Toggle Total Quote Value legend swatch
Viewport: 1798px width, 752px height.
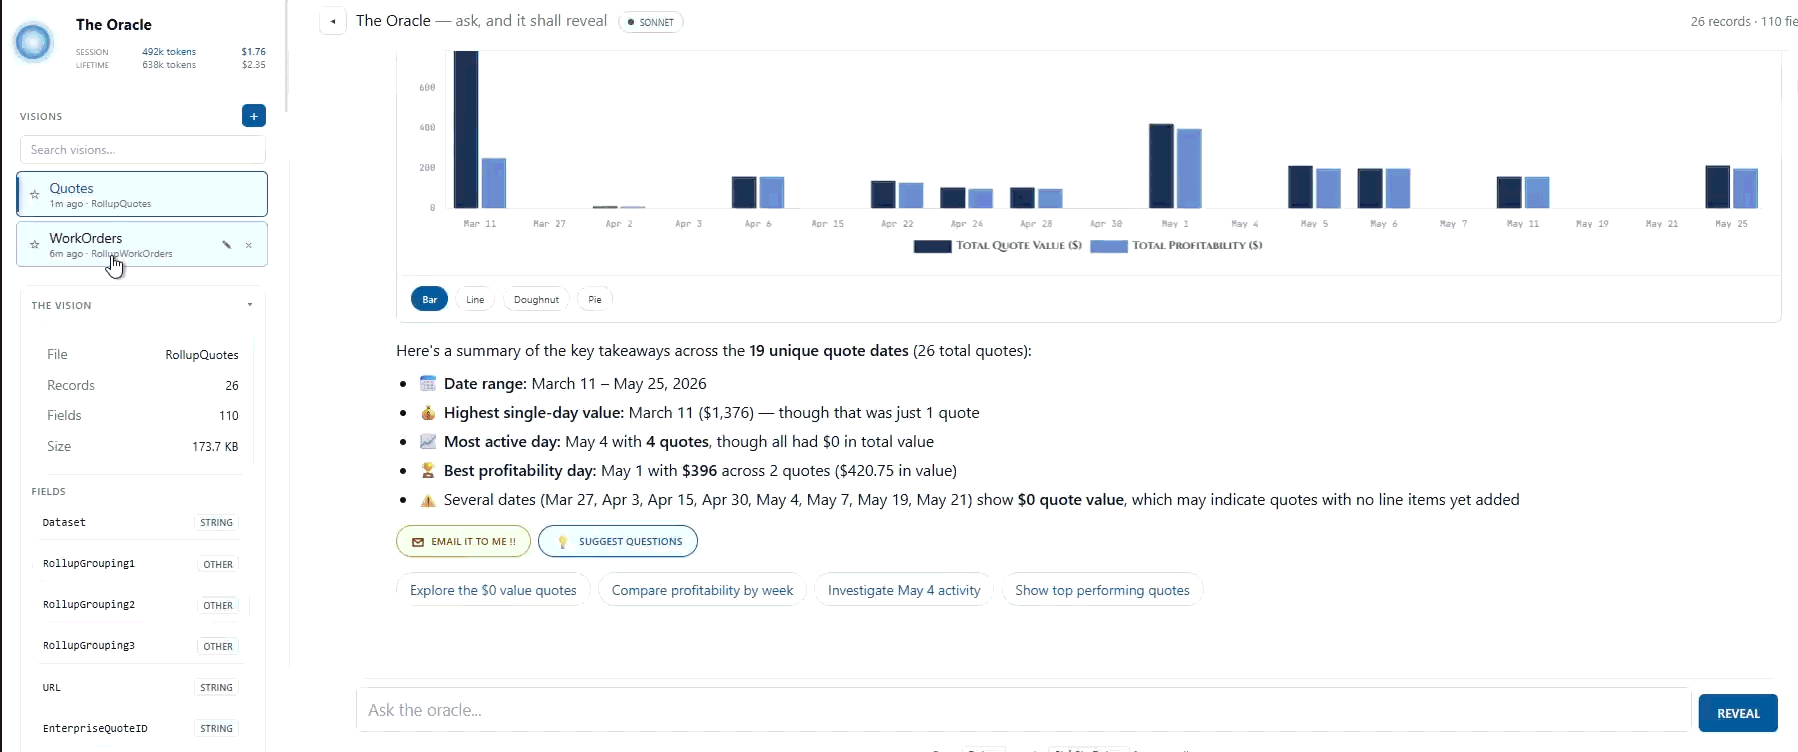coord(932,246)
